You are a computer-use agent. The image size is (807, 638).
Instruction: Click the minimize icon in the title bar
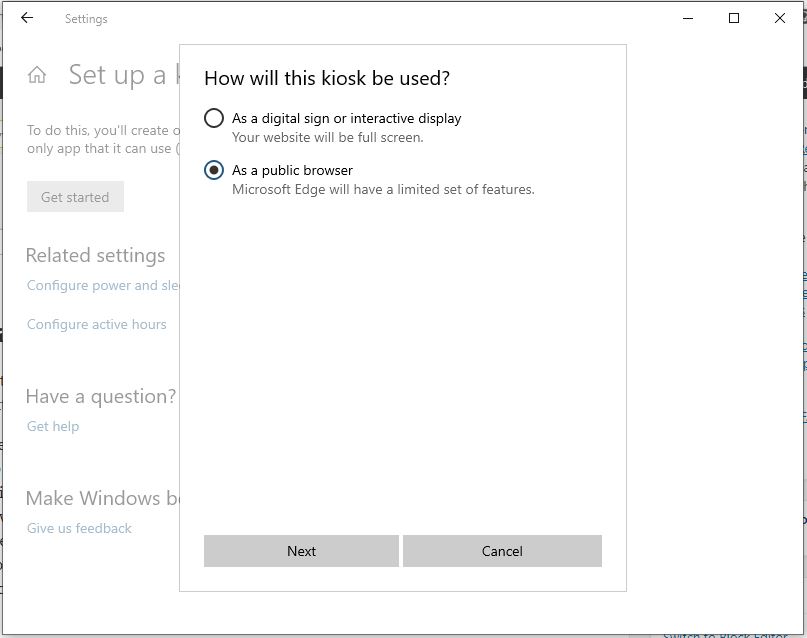click(686, 18)
